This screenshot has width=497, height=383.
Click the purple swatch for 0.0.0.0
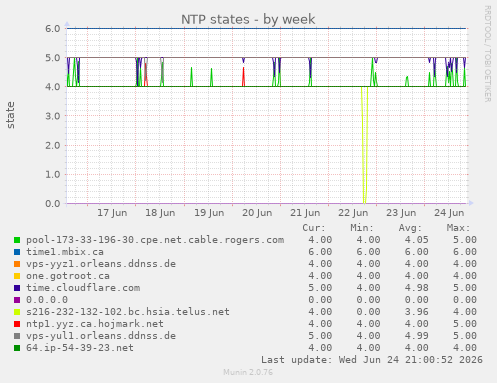coord(17,300)
